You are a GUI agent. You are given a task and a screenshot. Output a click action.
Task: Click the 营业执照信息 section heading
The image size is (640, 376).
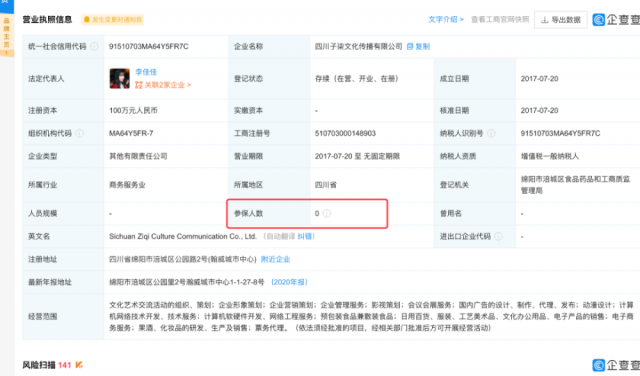[x=47, y=20]
